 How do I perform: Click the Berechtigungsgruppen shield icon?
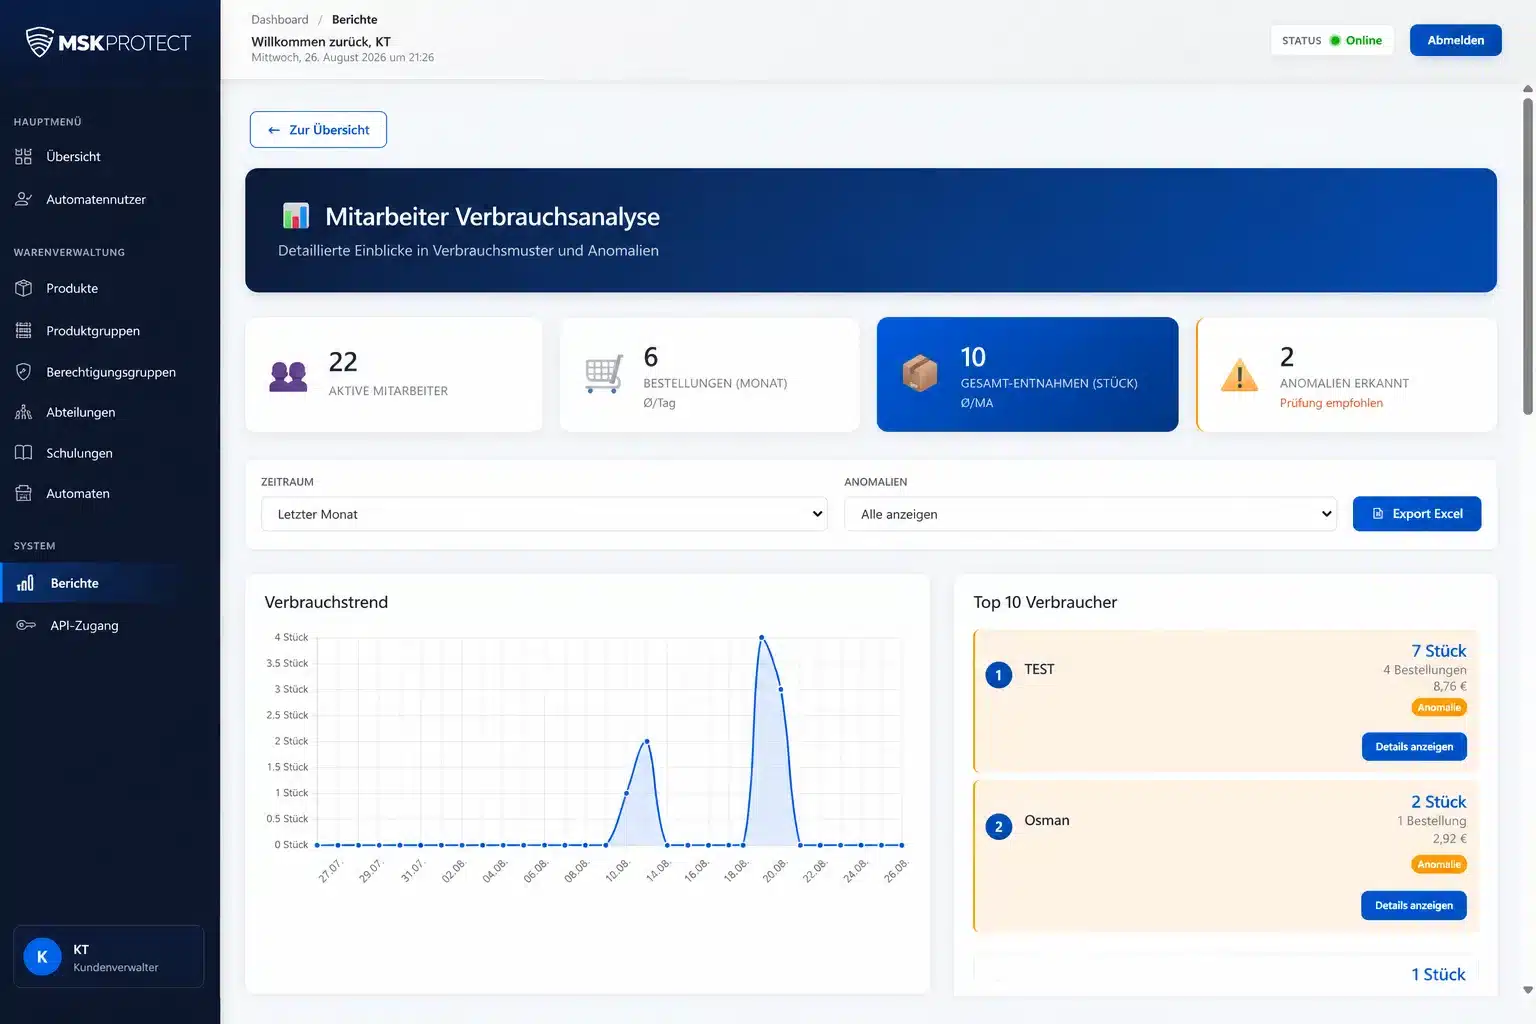(x=24, y=372)
